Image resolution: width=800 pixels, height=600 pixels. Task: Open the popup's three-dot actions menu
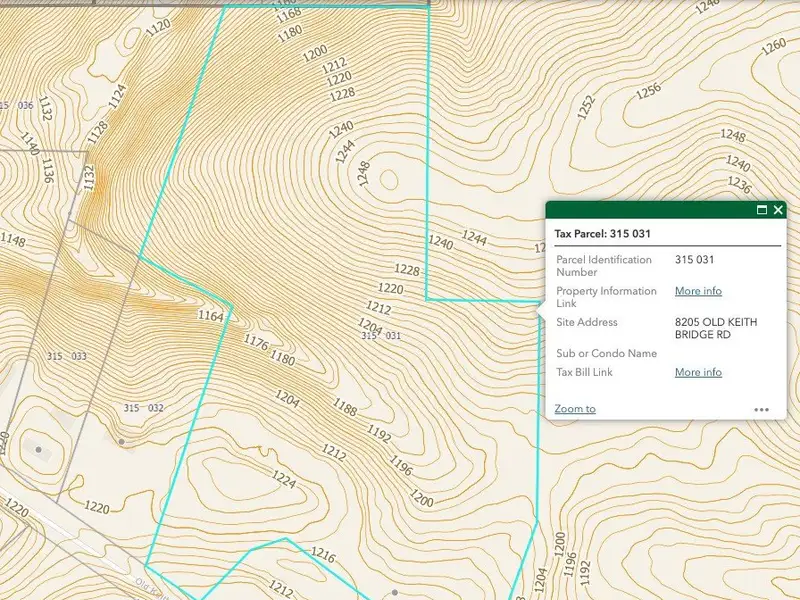(x=761, y=409)
